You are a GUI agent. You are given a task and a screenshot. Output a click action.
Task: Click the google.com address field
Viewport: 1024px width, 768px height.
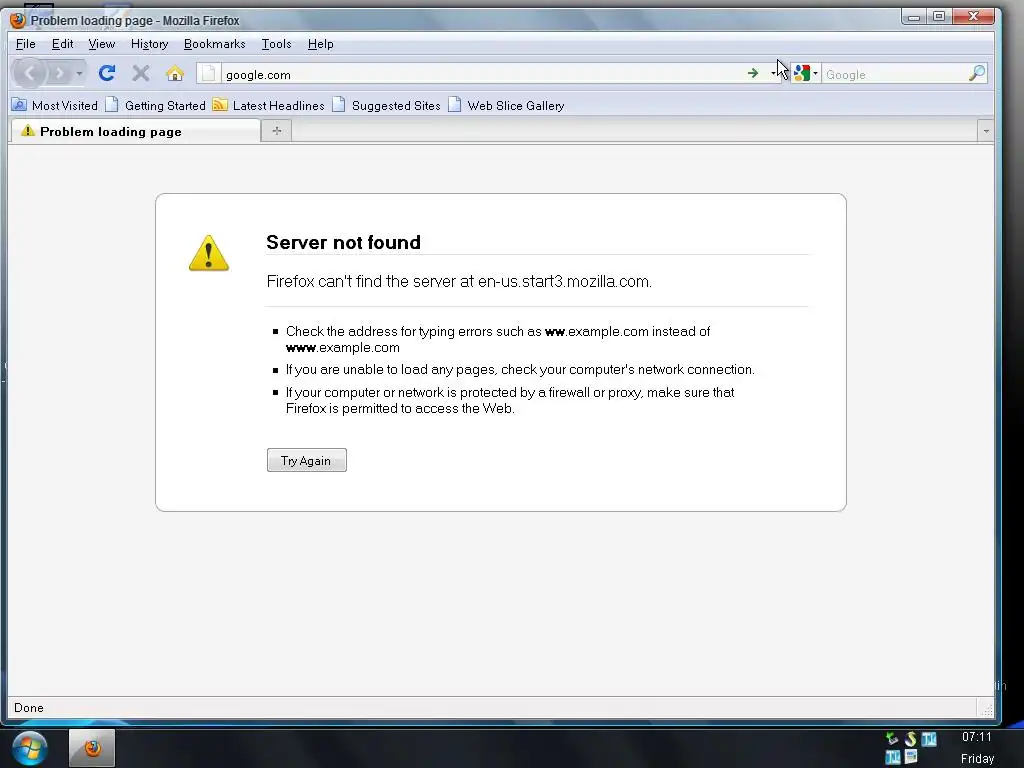coord(482,74)
